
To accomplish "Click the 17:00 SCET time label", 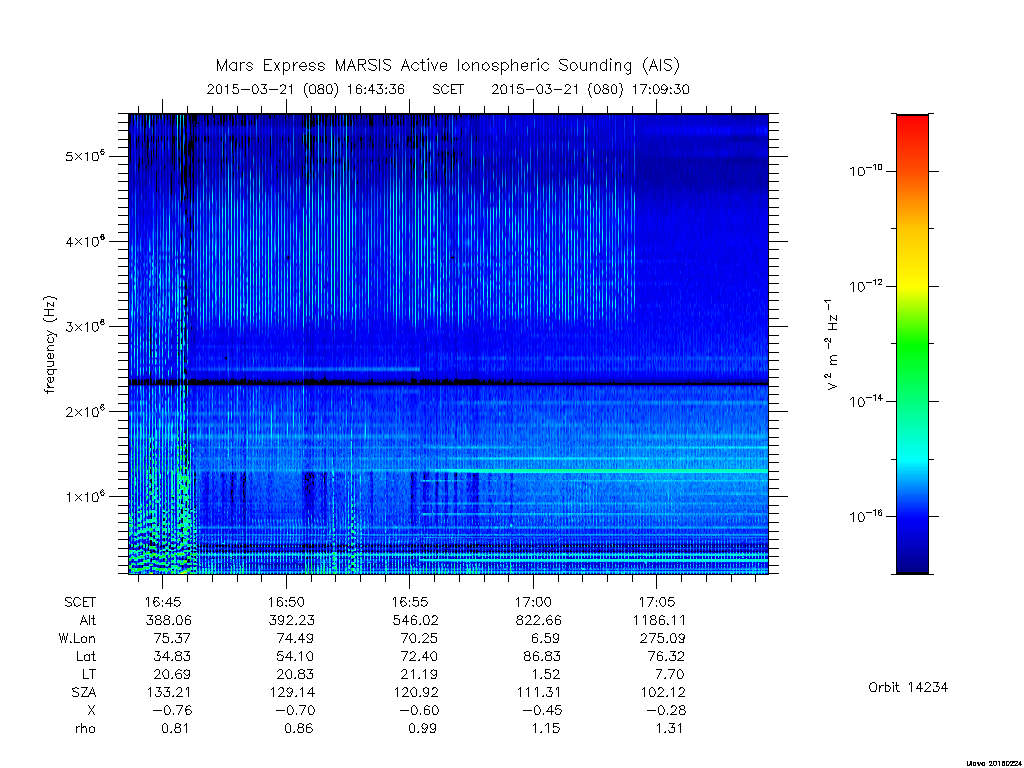I will pyautogui.click(x=533, y=602).
